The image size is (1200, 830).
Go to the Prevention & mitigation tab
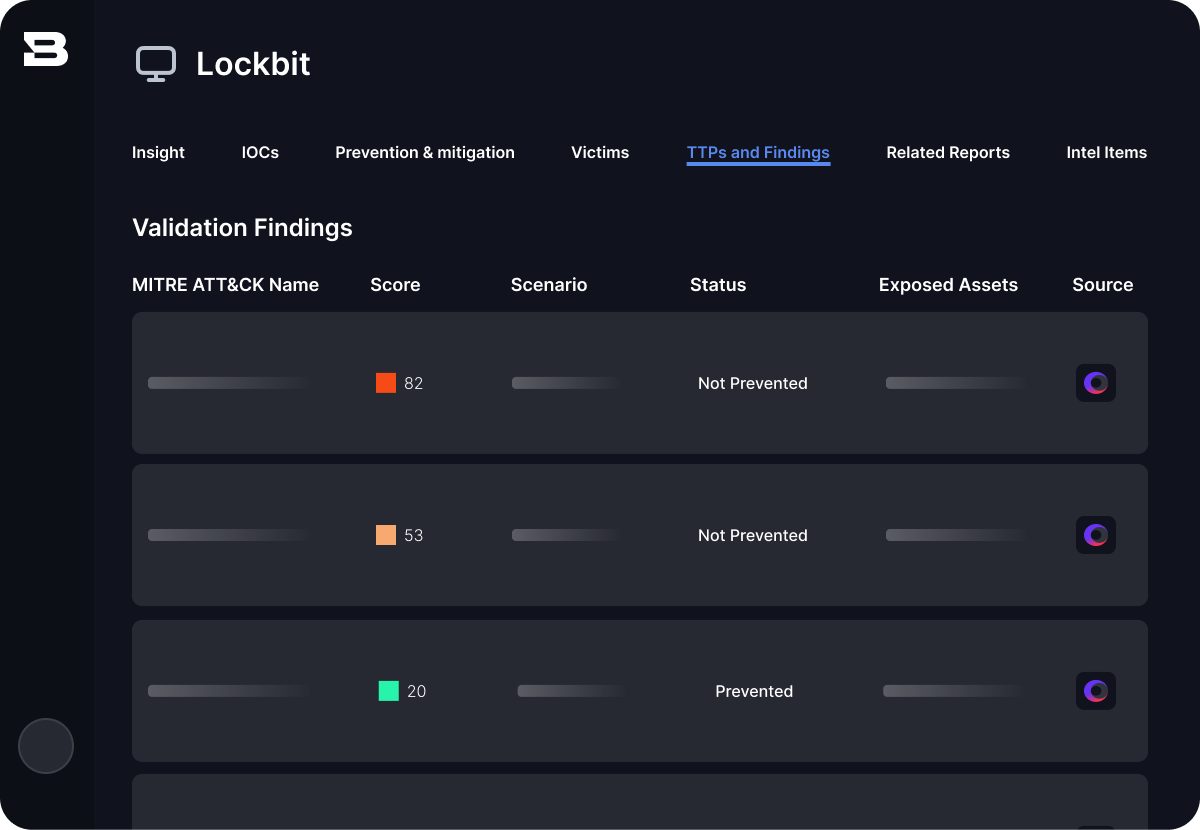(x=425, y=153)
